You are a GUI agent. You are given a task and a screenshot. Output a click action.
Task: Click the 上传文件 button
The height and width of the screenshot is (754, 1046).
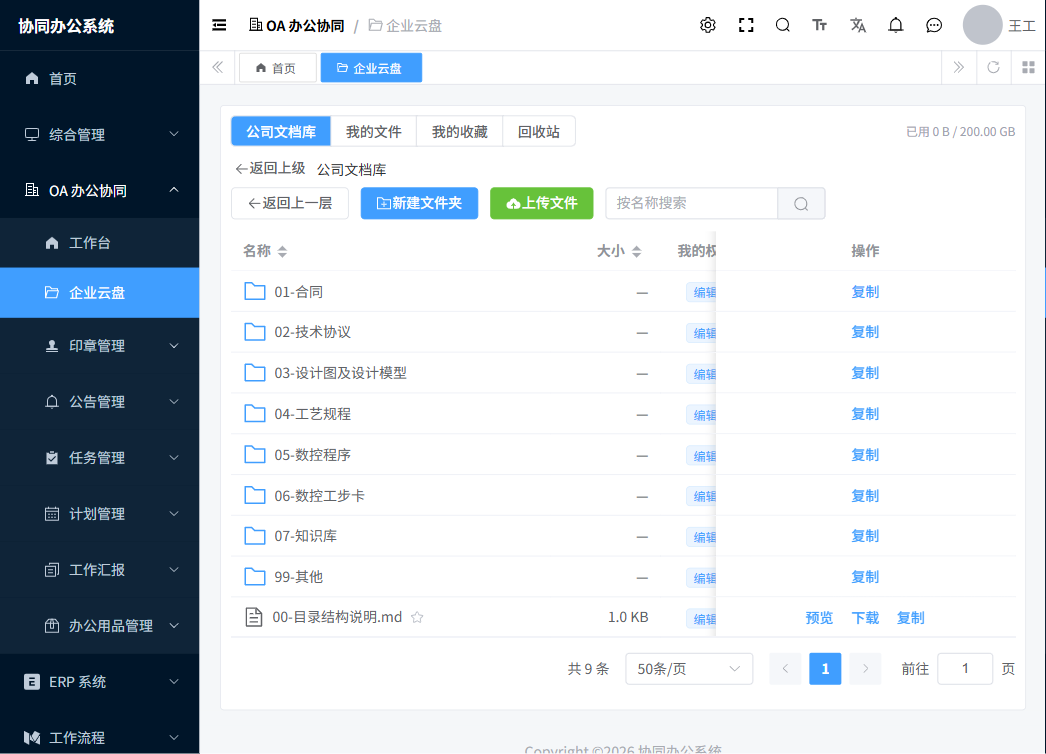542,204
